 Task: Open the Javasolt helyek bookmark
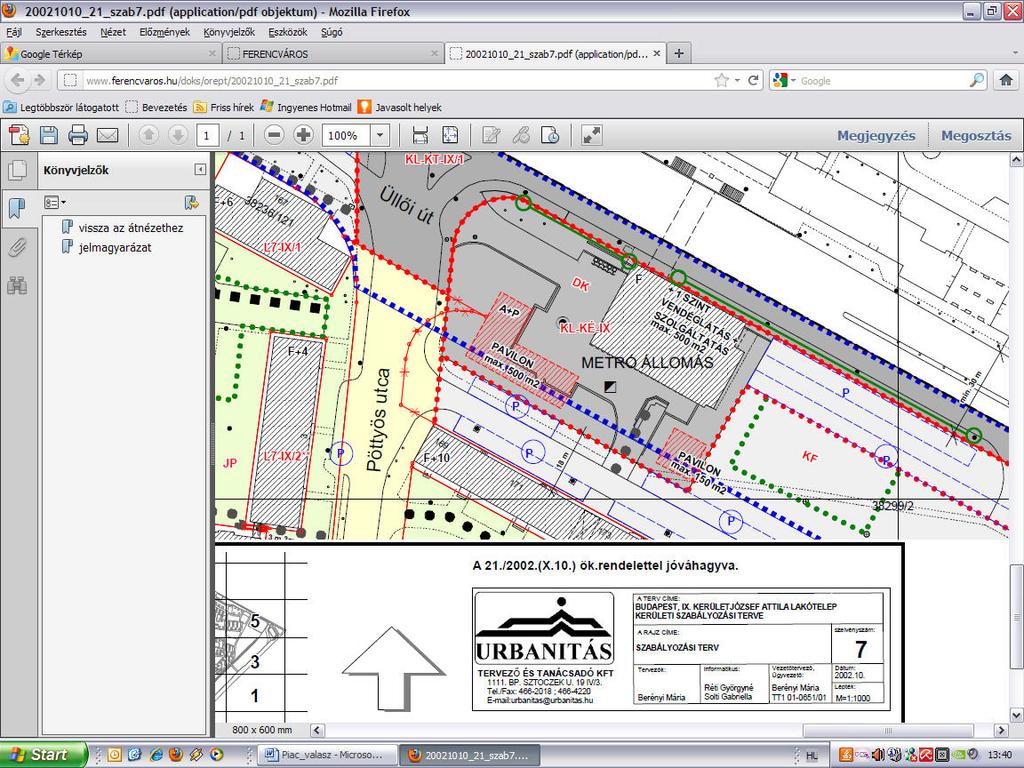pyautogui.click(x=400, y=107)
